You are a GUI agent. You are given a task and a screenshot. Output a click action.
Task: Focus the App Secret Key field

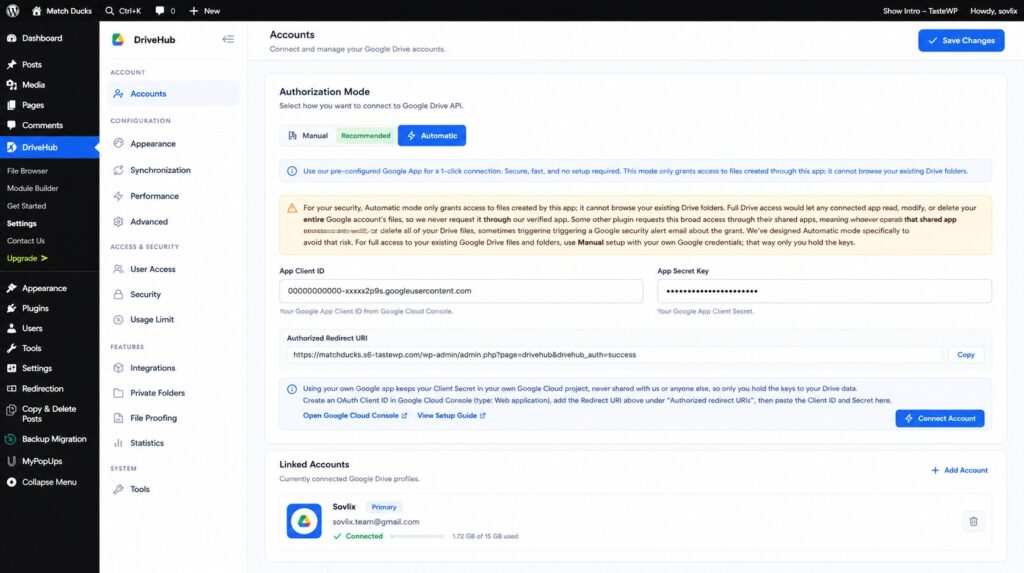click(x=824, y=291)
